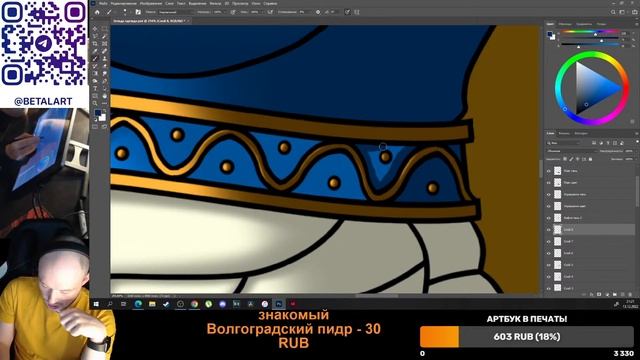Toggle airbrush build-up in options bar
The height and width of the screenshot is (360, 640).
pos(270,12)
